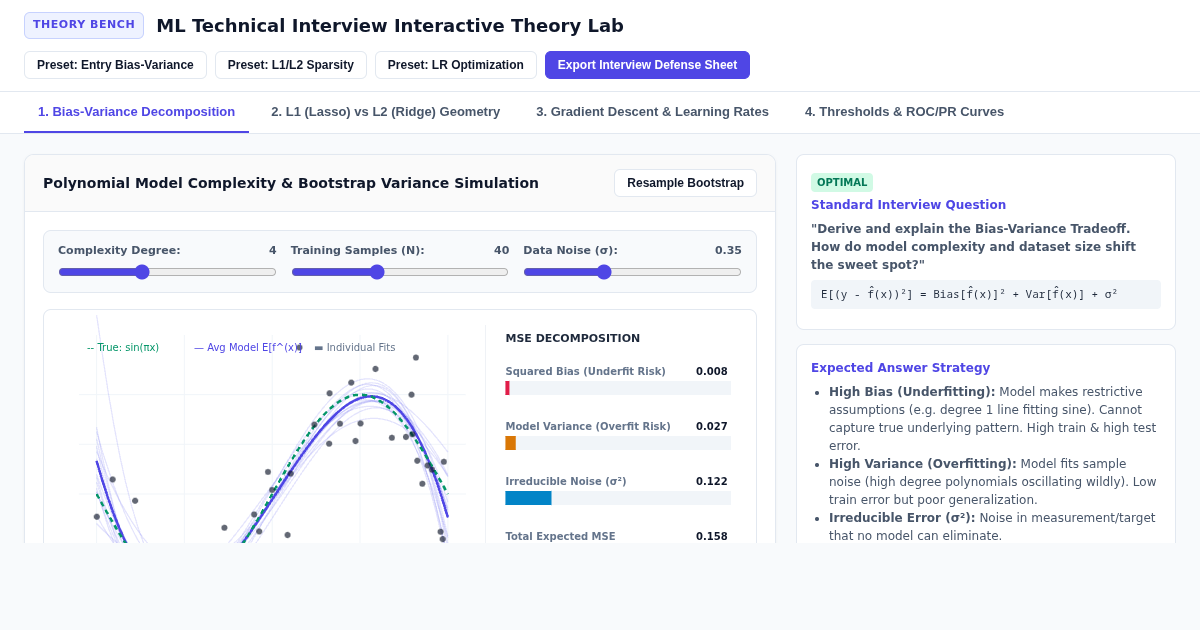Screen dimensions: 1200x630
Task: Select the Individual Fits legend entry
Action: tap(355, 348)
